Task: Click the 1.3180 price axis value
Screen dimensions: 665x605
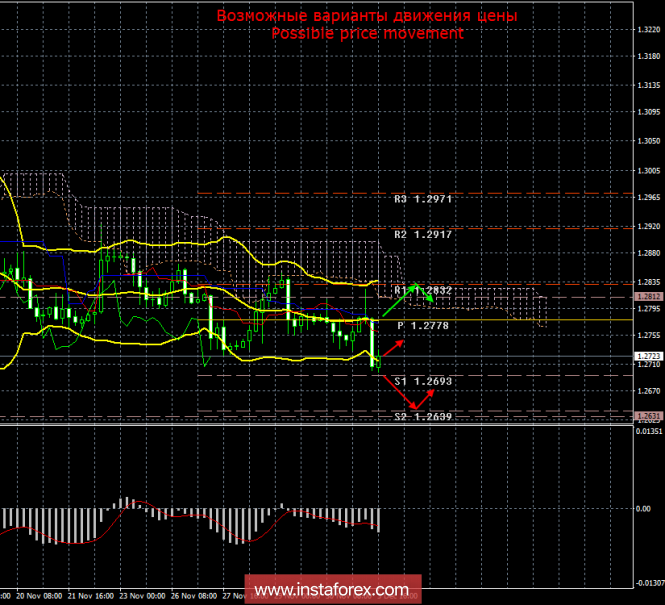Action: [649, 56]
